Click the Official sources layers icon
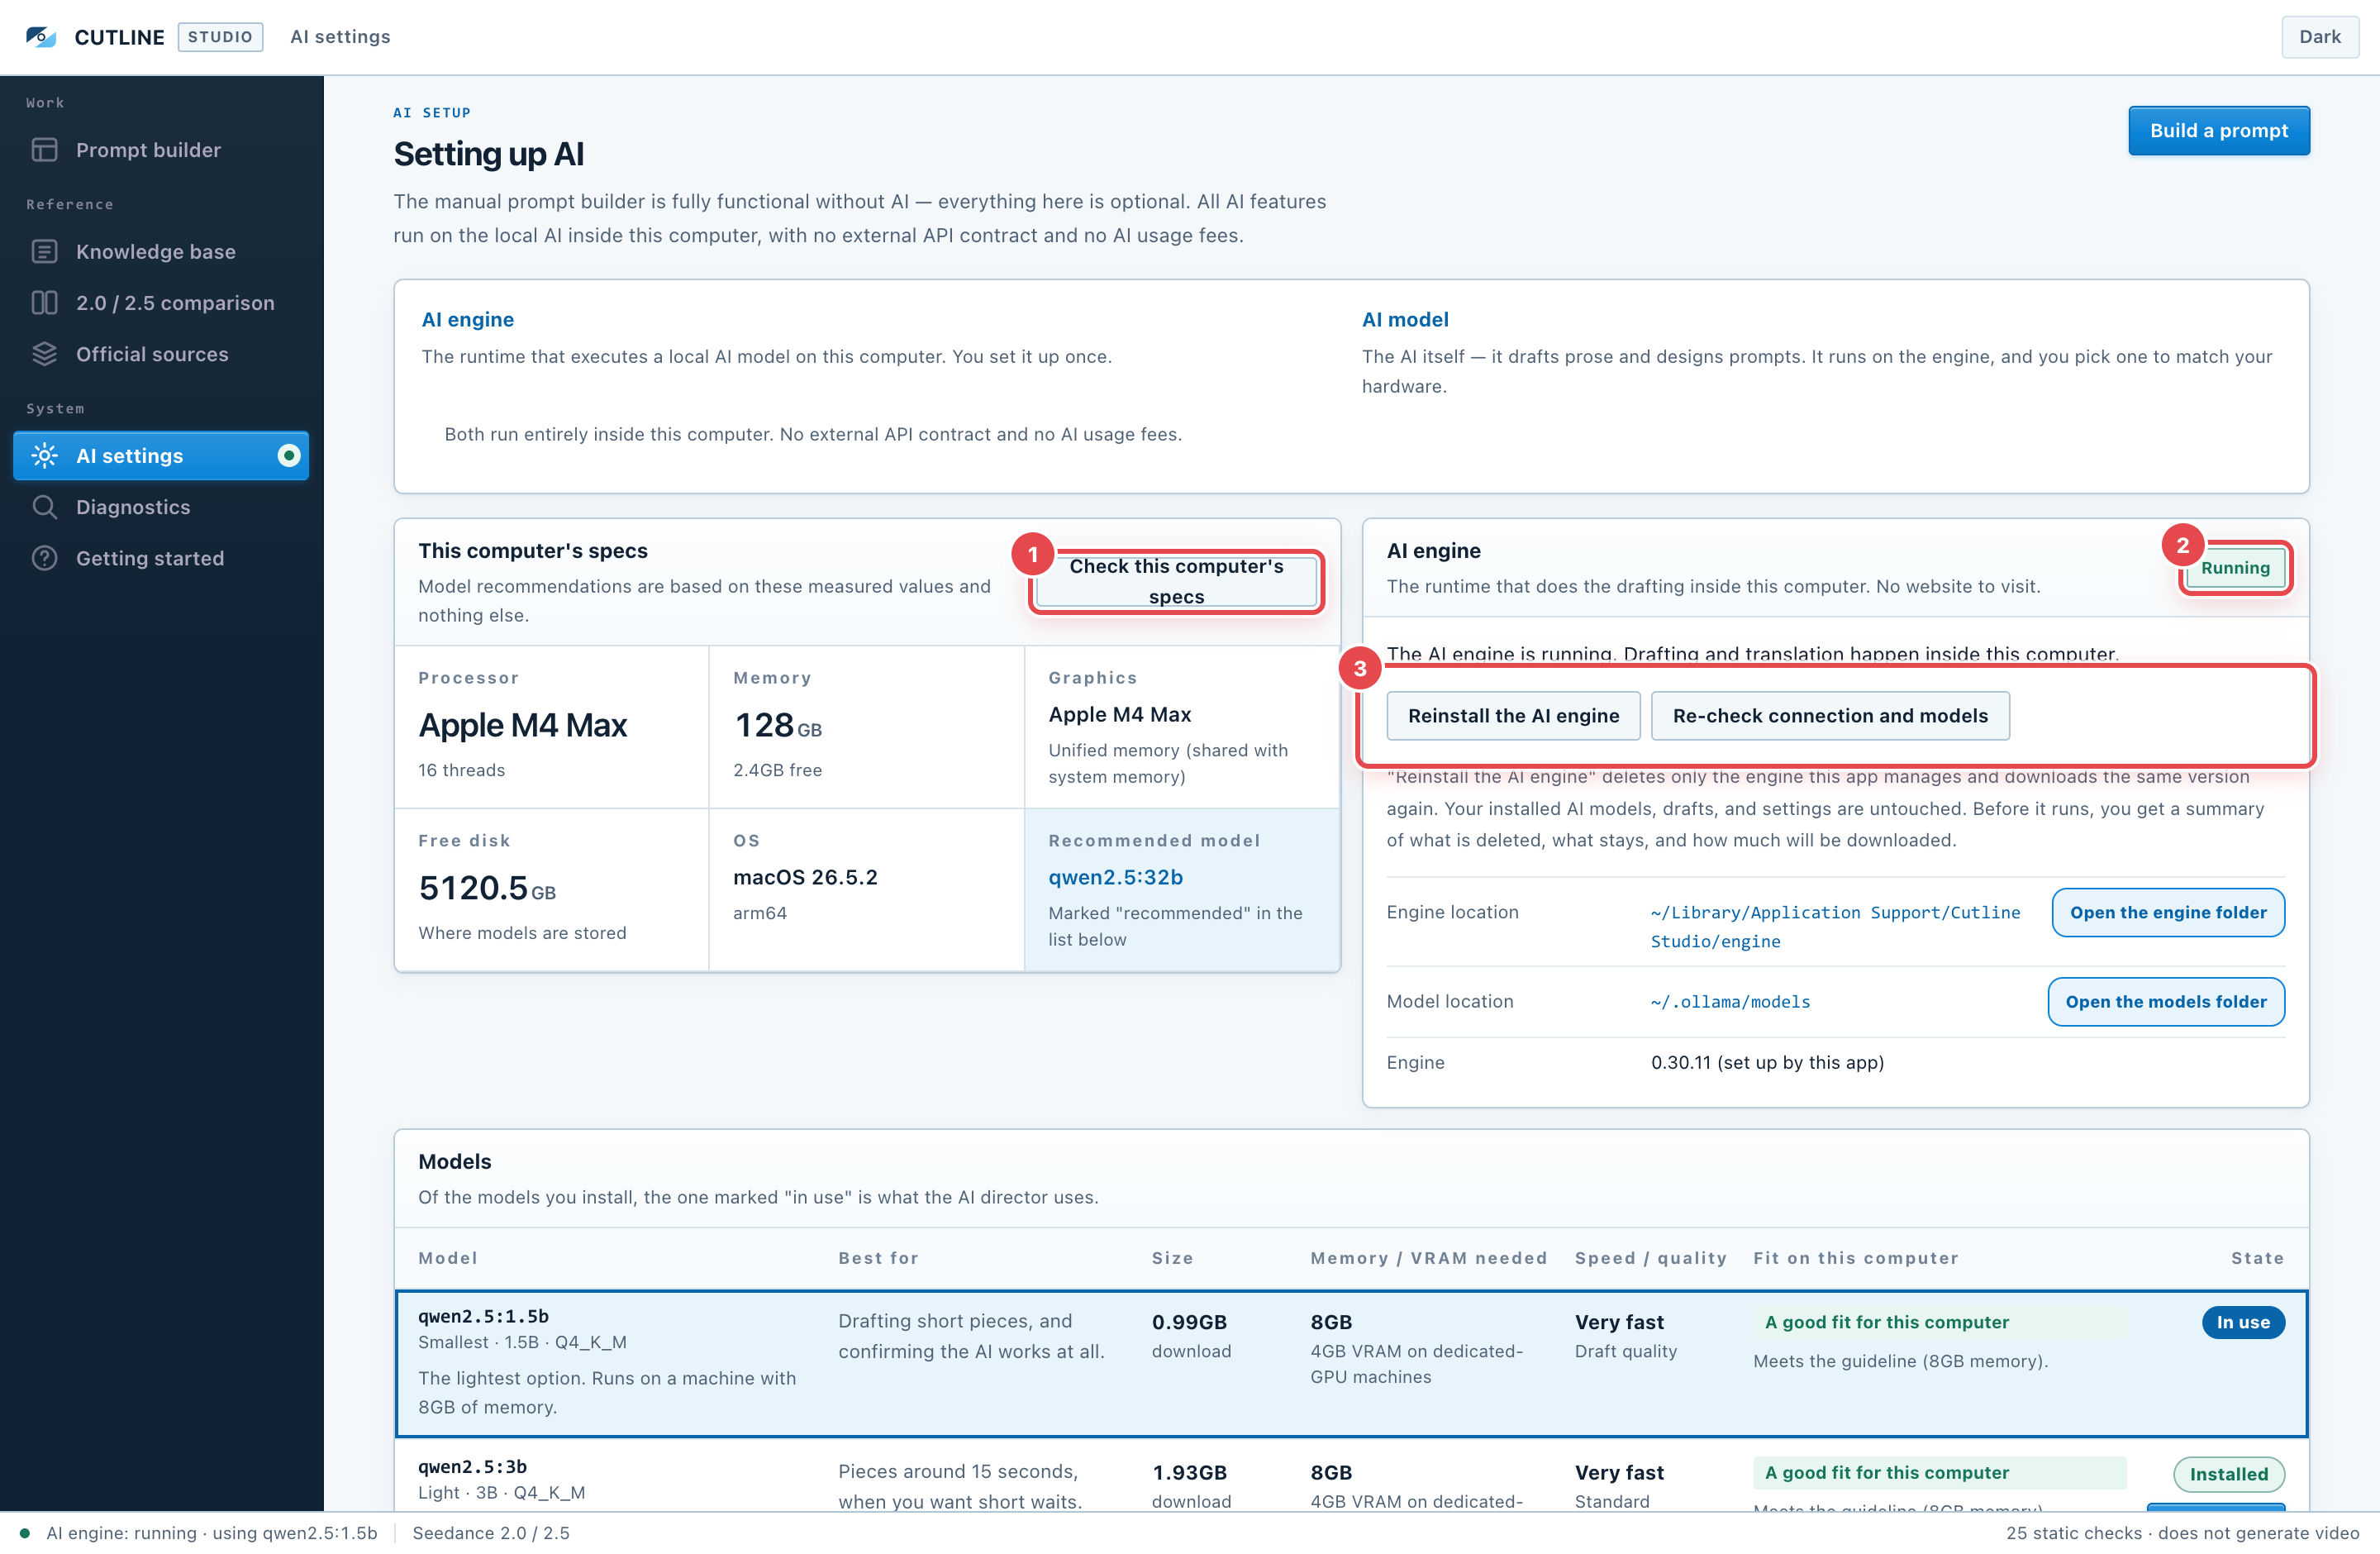Viewport: 2380px width, 1554px height. tap(45, 354)
